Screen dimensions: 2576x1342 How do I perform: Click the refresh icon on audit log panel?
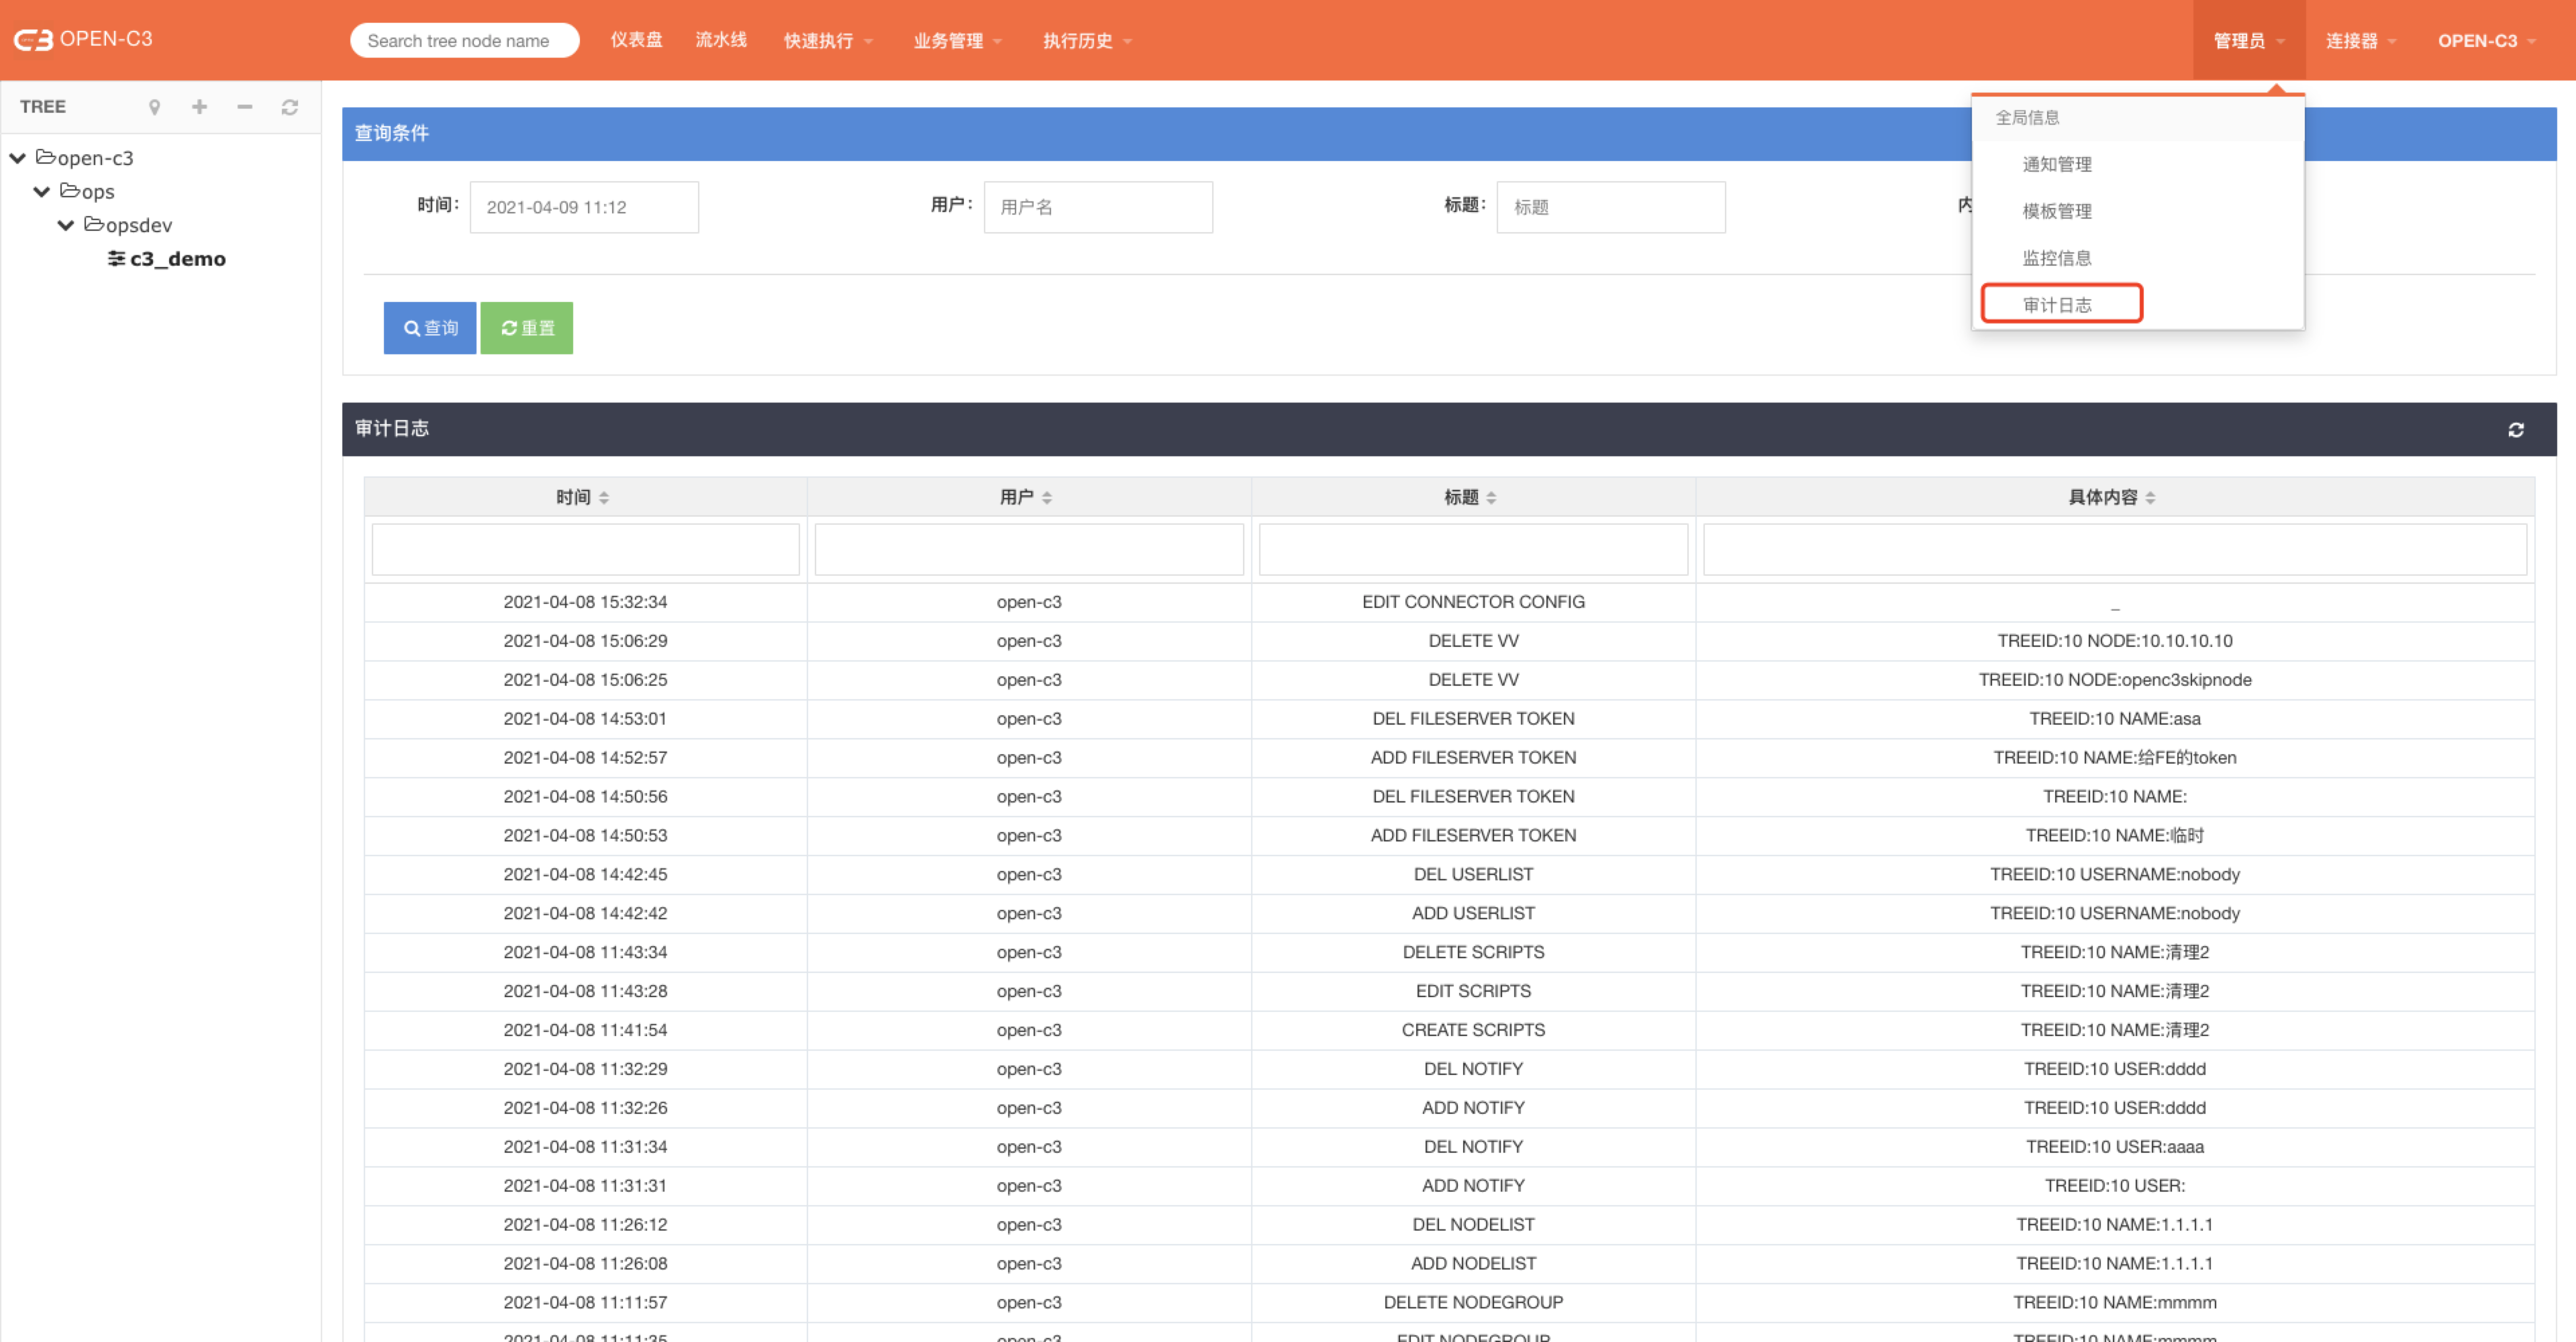point(2516,431)
